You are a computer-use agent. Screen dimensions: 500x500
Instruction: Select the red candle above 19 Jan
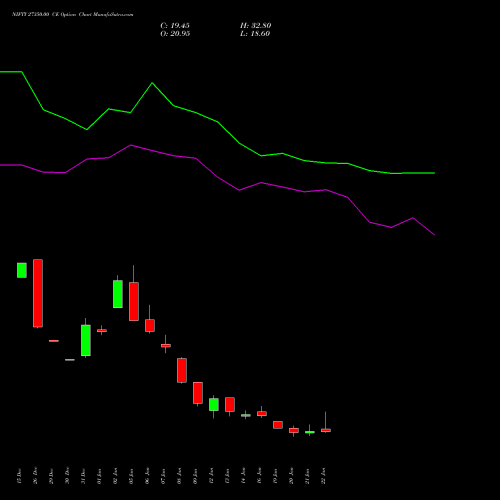coord(278,425)
